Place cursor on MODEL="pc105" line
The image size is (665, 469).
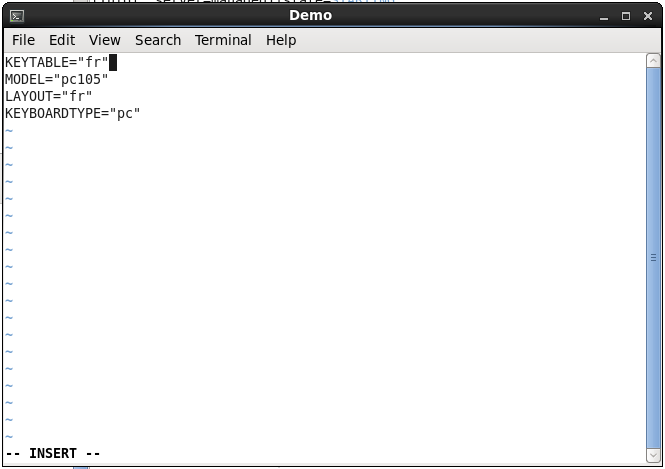(x=56, y=80)
